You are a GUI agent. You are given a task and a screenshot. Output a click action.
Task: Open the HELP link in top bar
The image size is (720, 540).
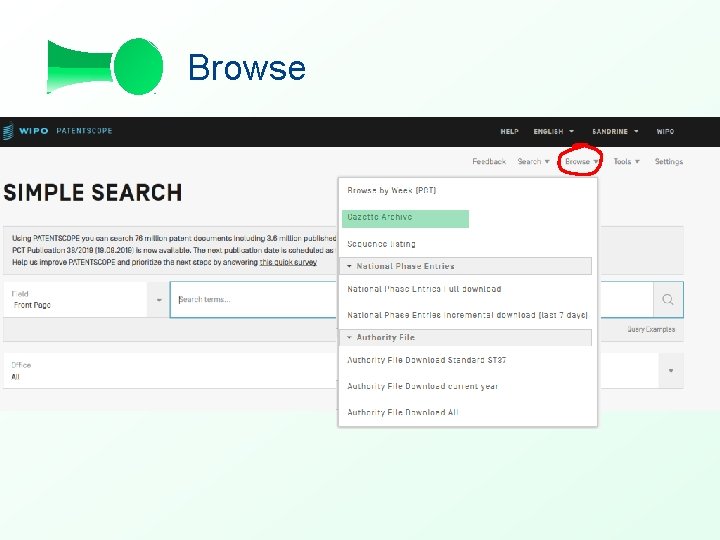[509, 131]
